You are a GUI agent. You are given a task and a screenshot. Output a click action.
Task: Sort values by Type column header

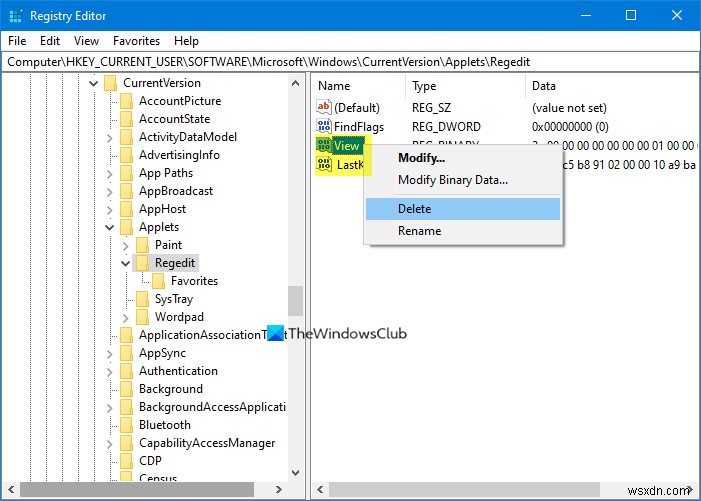[x=465, y=86]
